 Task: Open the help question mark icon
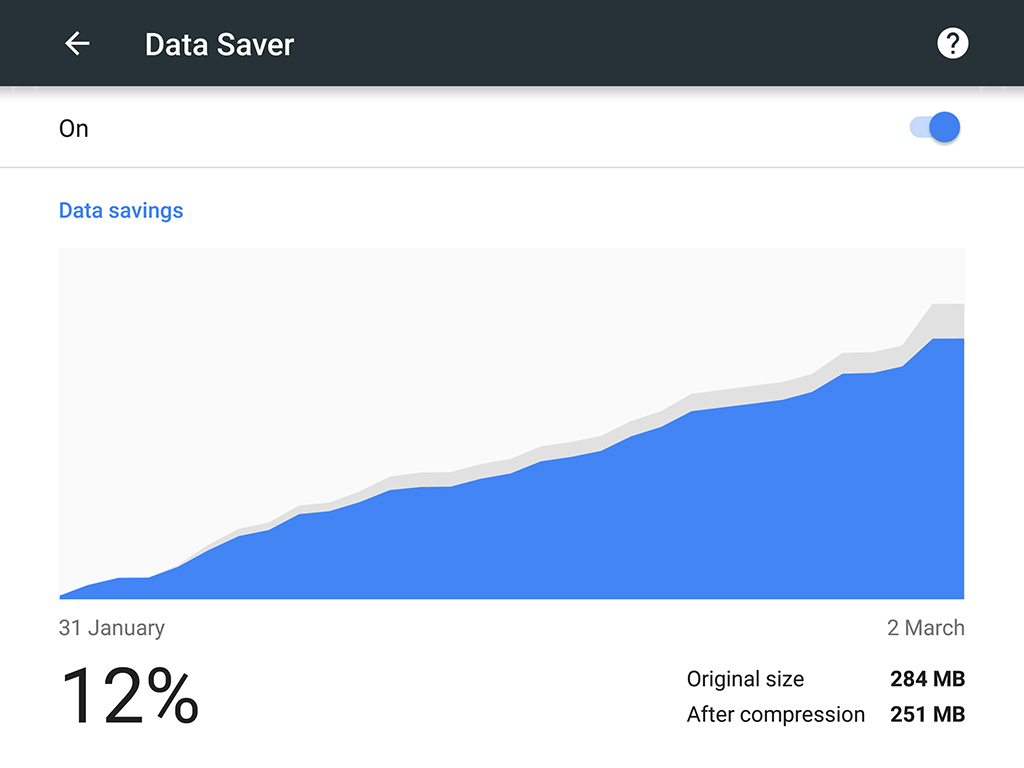pos(952,44)
